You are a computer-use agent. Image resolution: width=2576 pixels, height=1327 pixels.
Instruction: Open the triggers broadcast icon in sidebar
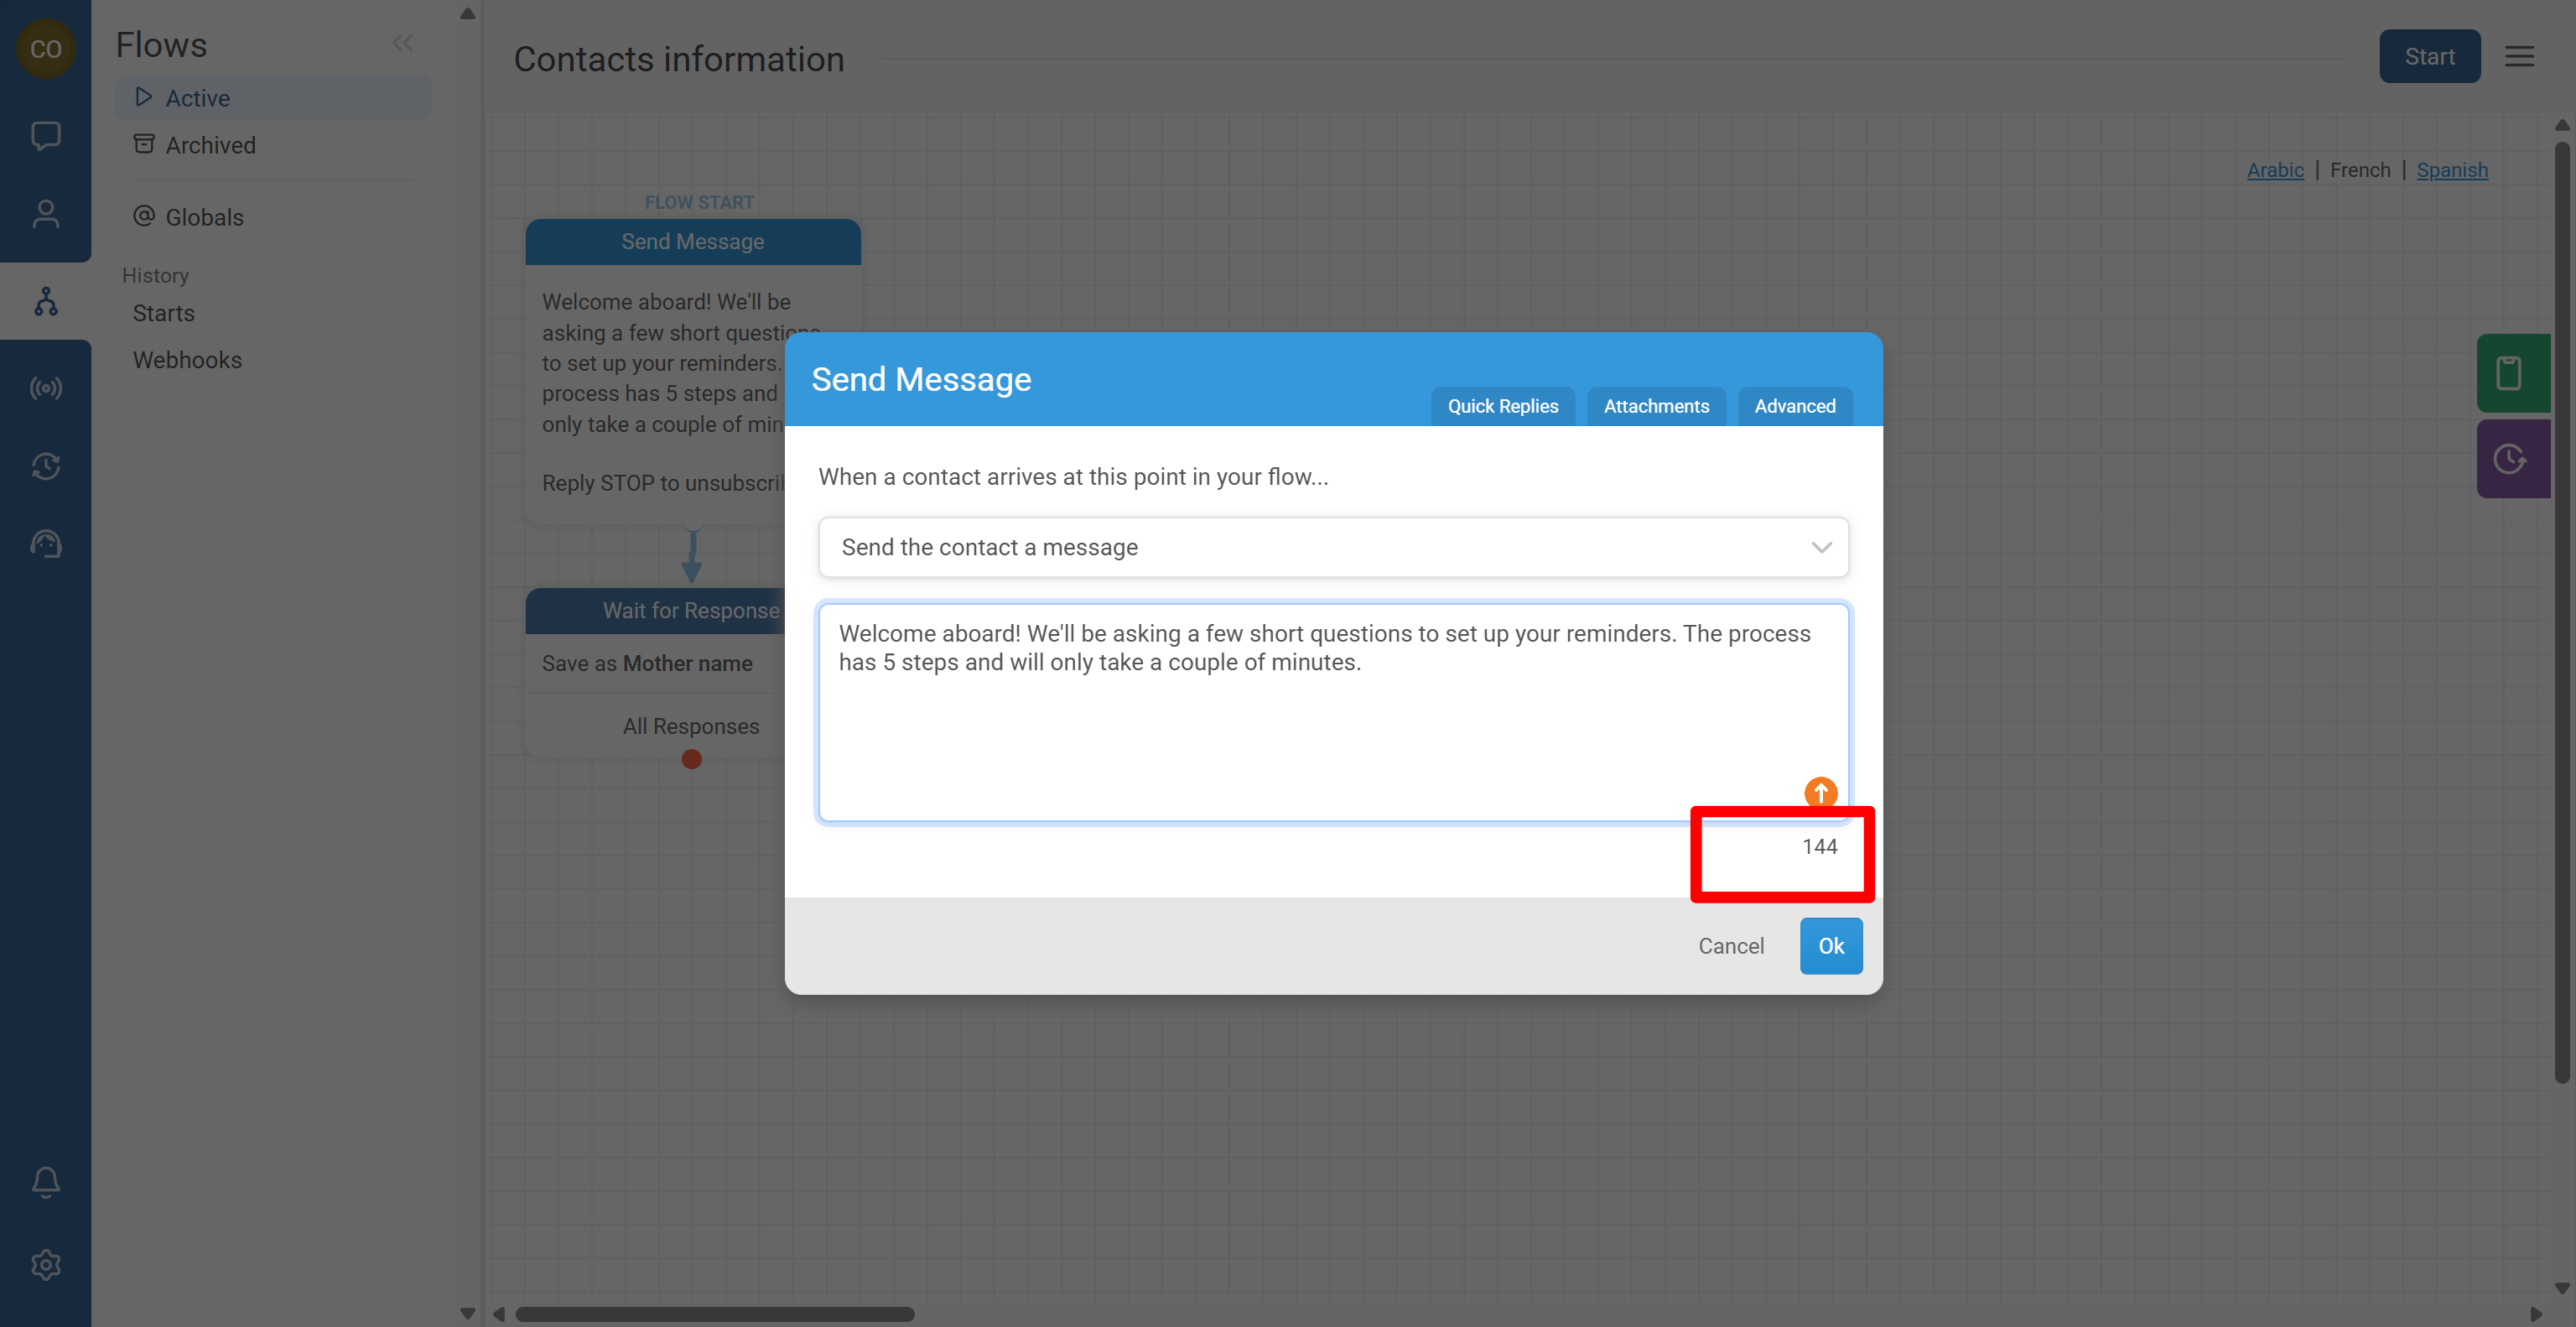click(x=45, y=388)
